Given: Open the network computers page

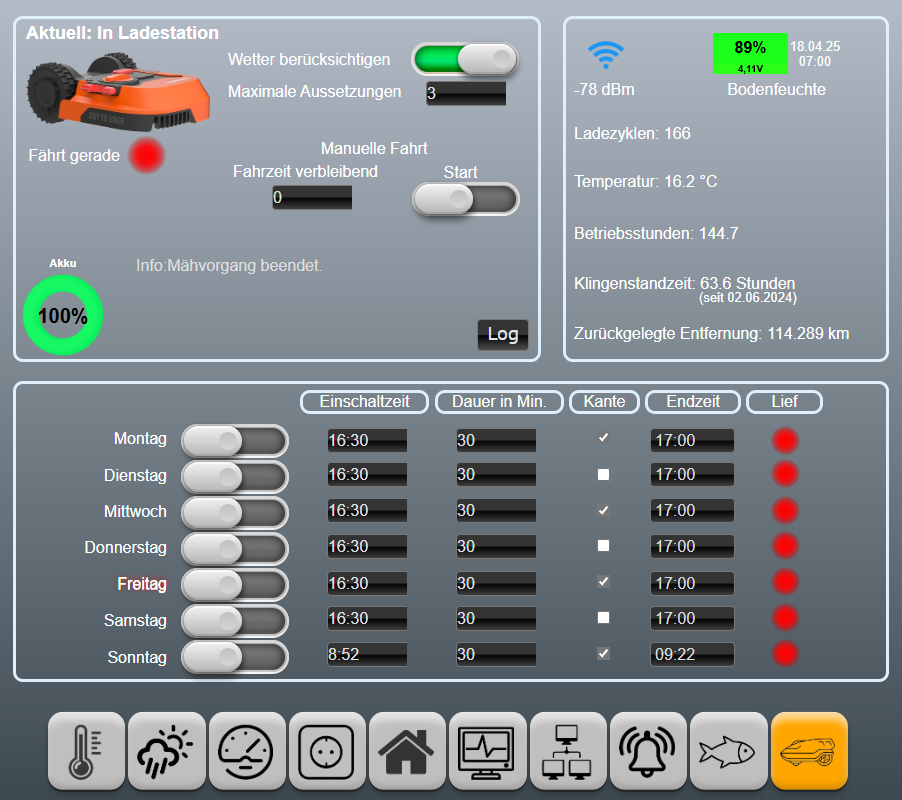Looking at the screenshot, I should point(568,751).
